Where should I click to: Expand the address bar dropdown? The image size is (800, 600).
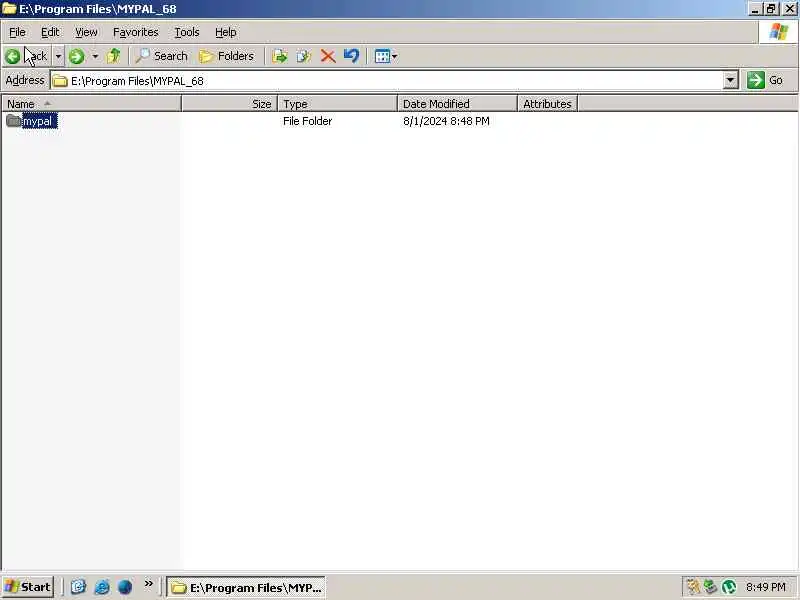731,81
